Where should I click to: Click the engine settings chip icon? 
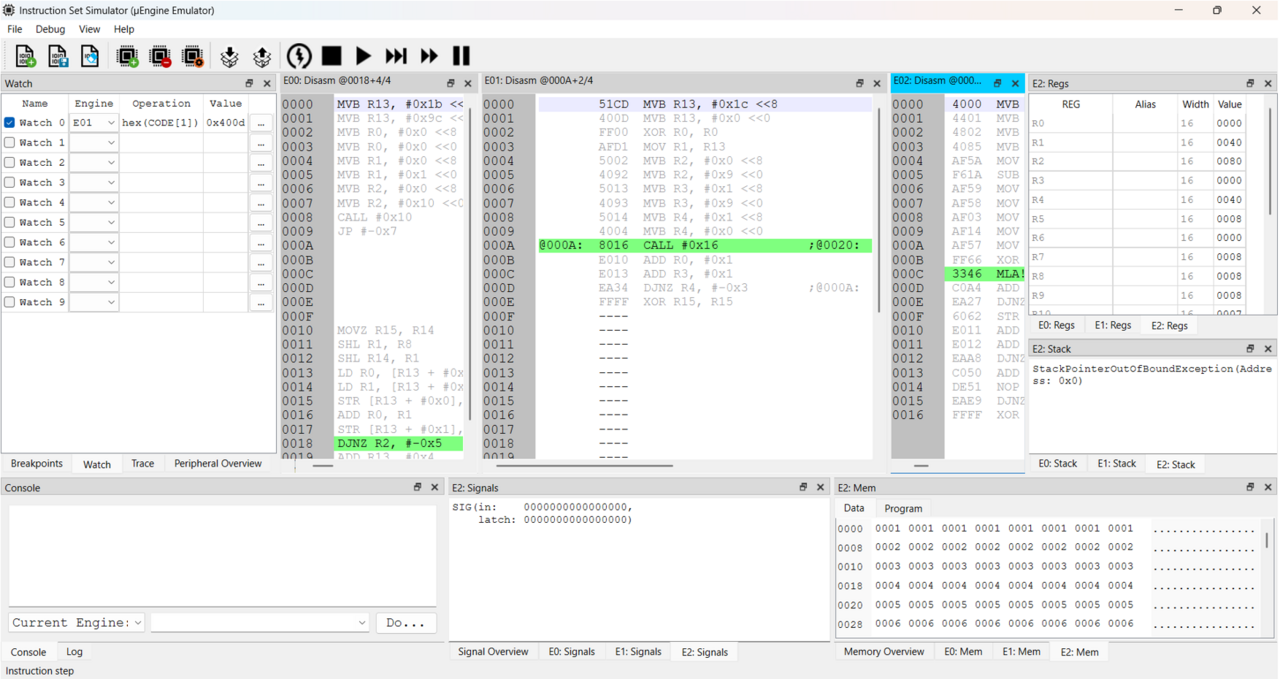[193, 56]
